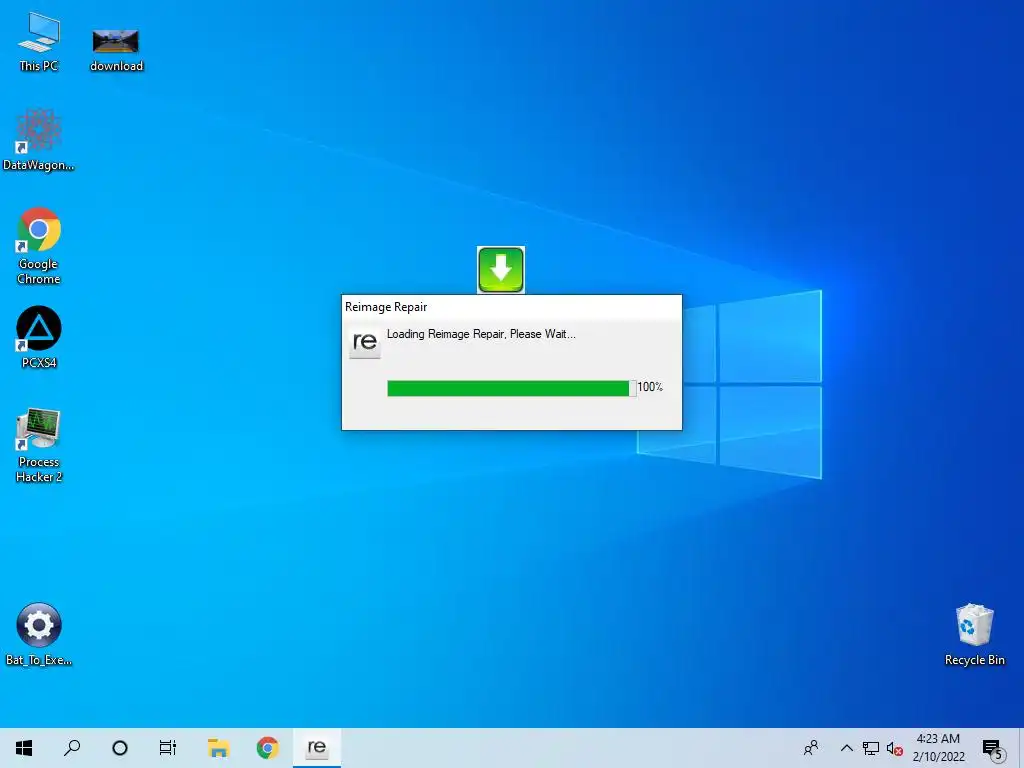The image size is (1024, 768).
Task: Open the network status tray icon
Action: click(x=871, y=748)
